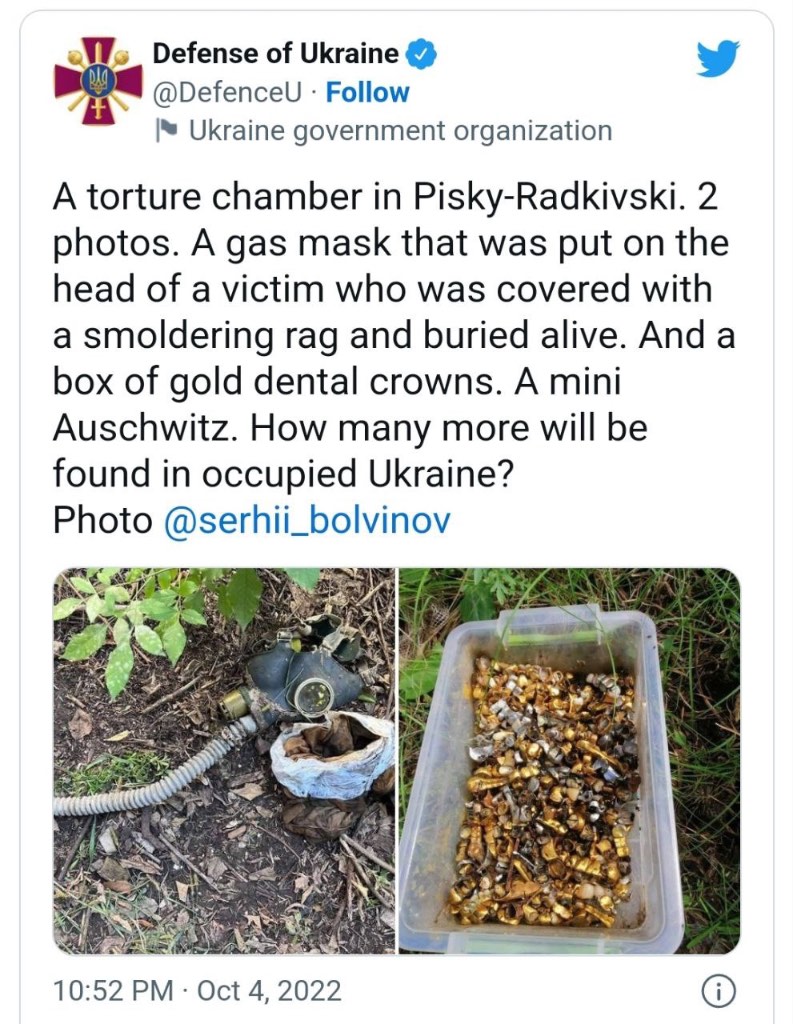Click the blue verified checkmark badge

coord(422,54)
